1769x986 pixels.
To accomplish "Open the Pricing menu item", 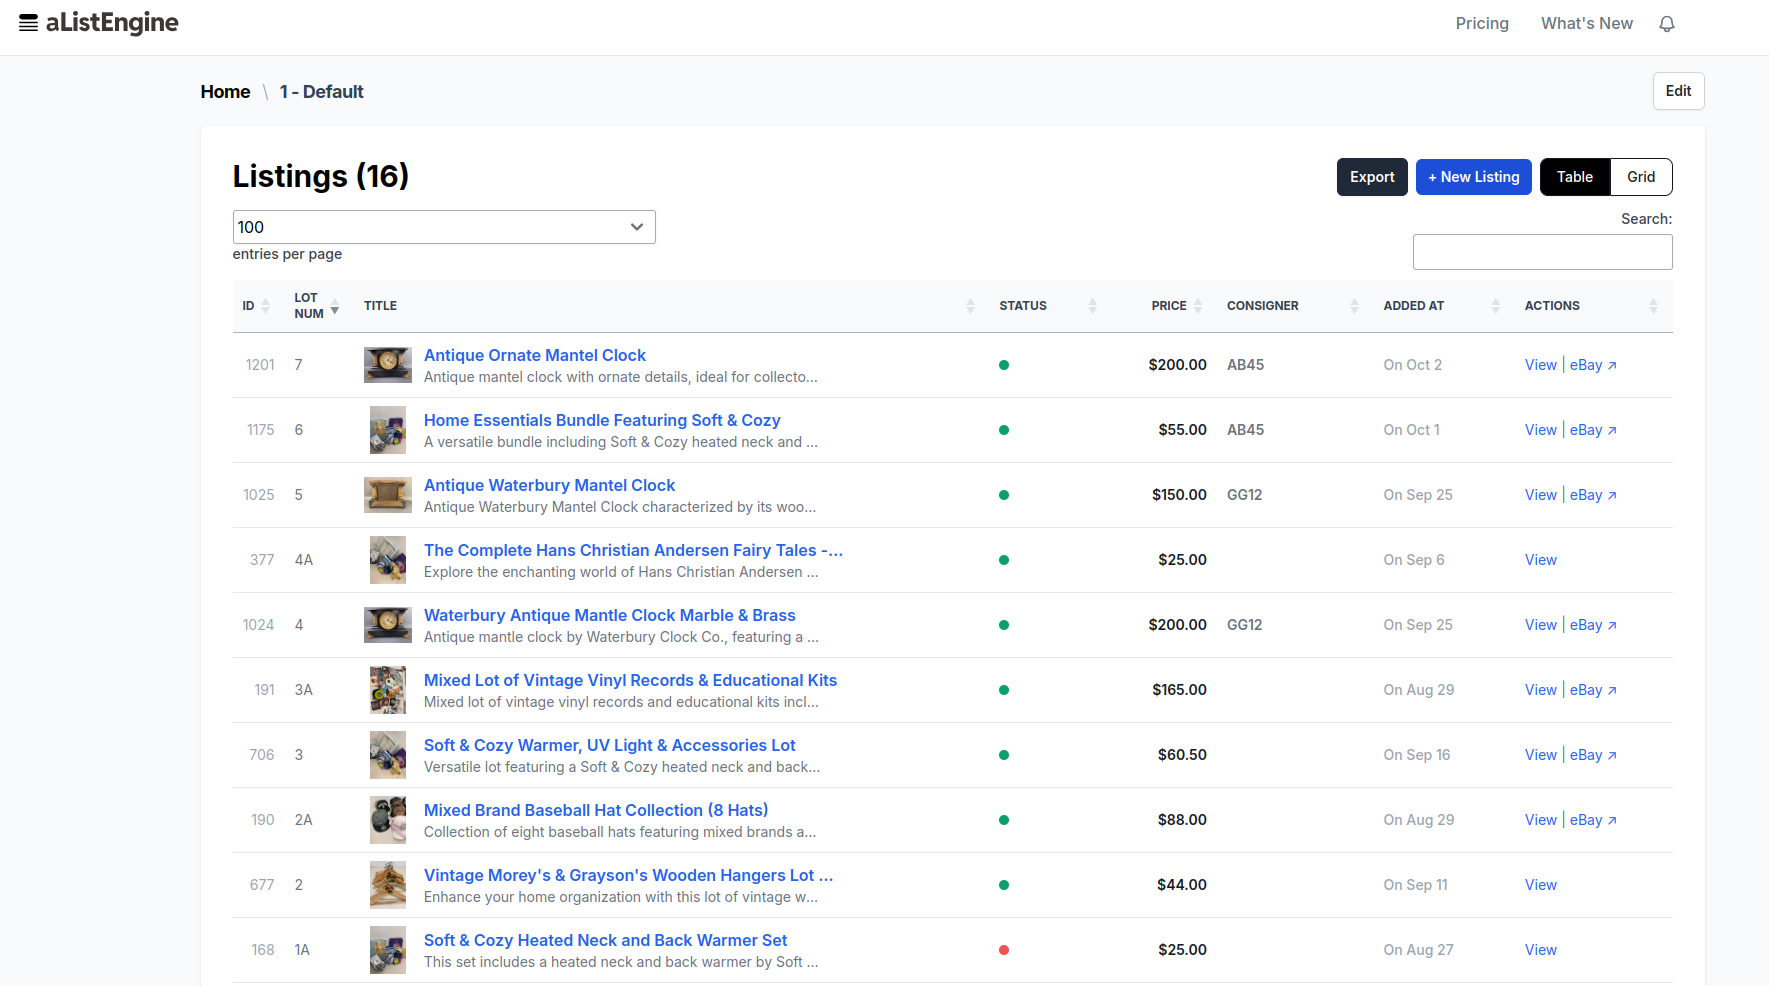I will pos(1482,23).
